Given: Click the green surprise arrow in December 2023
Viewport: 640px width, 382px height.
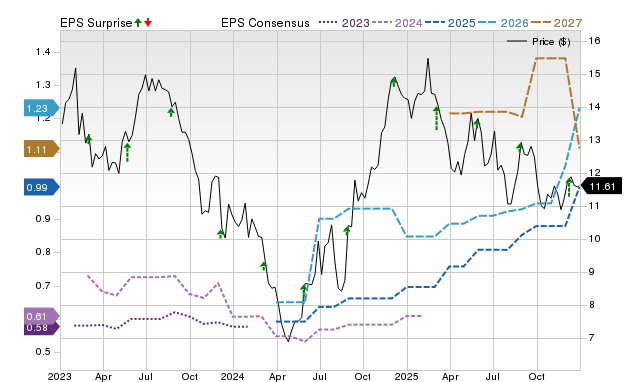Looking at the screenshot, I should click(220, 234).
